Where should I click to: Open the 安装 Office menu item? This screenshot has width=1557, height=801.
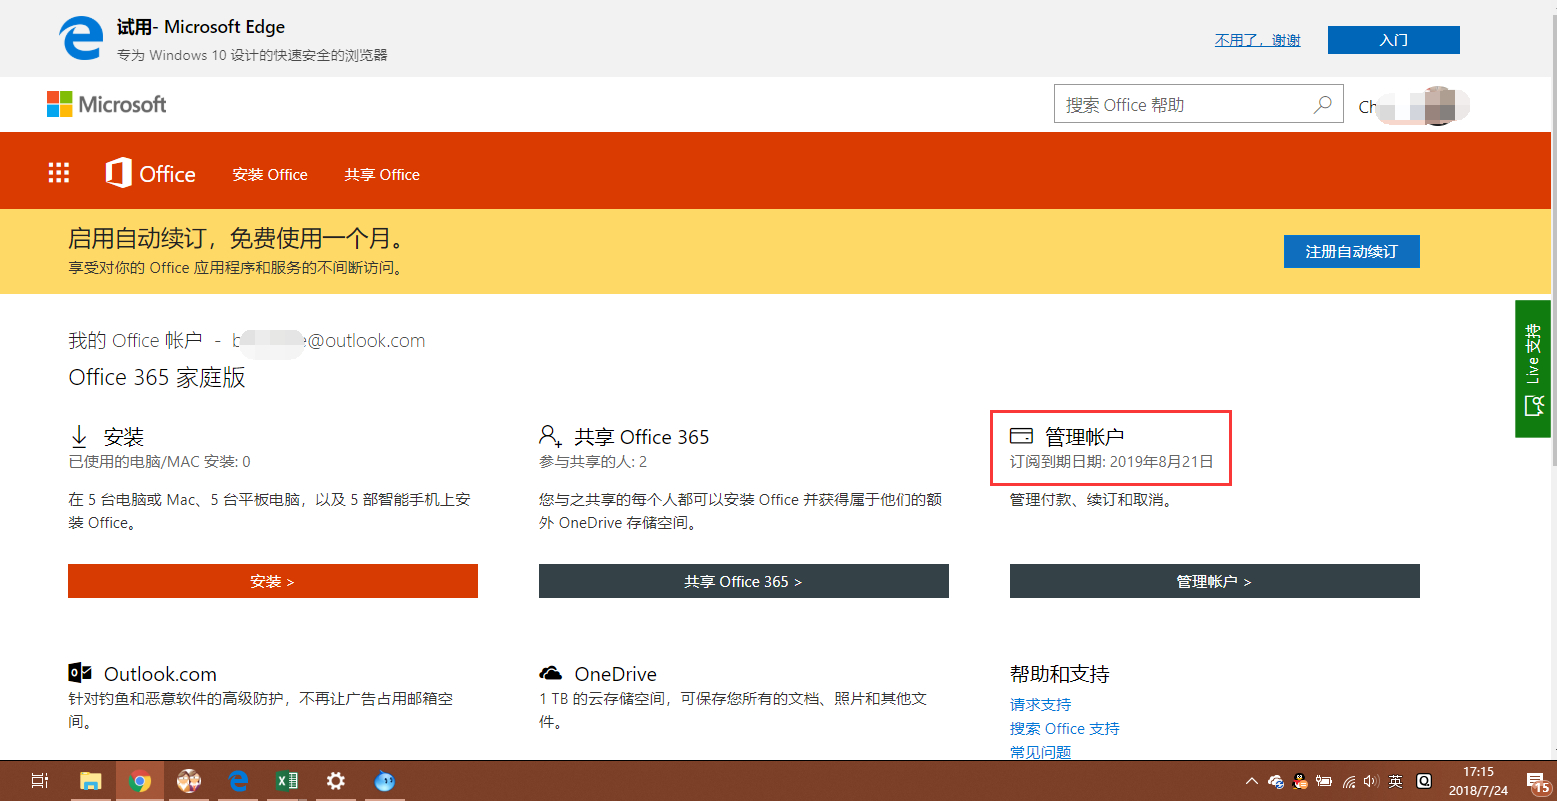(270, 174)
